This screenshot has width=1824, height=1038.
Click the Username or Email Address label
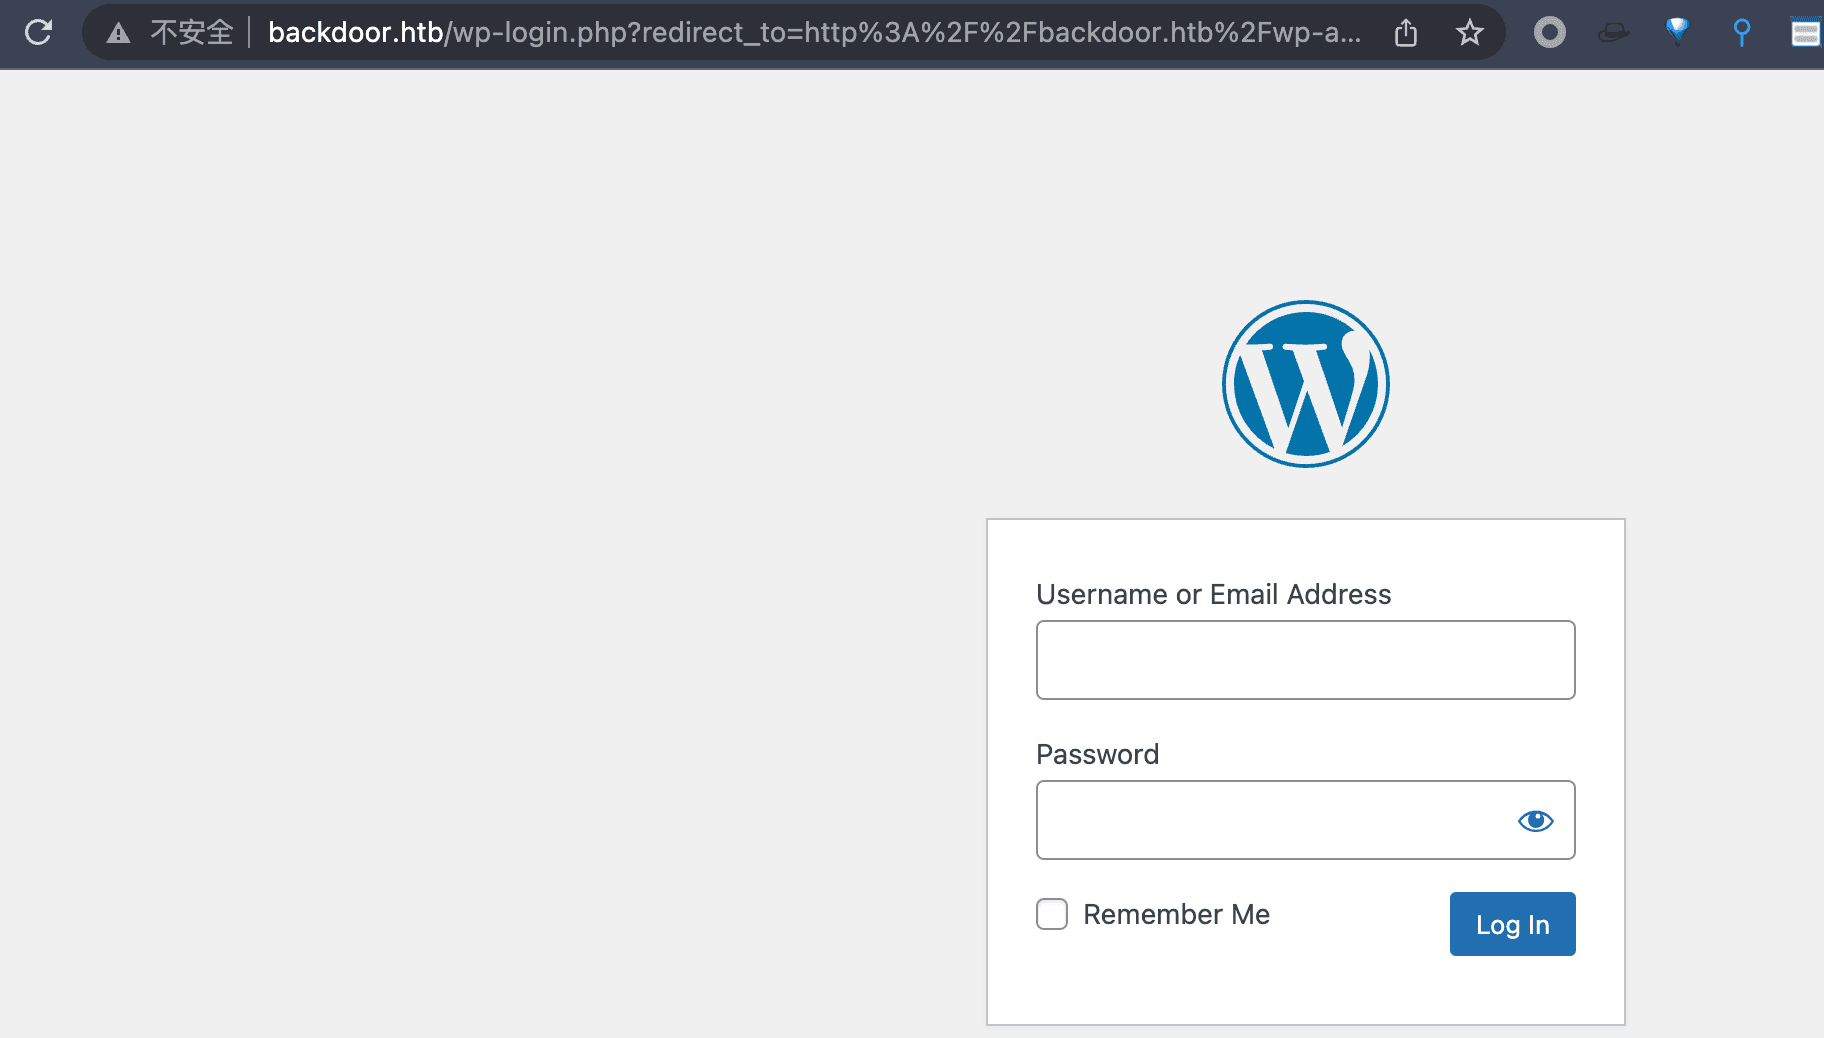pyautogui.click(x=1213, y=594)
